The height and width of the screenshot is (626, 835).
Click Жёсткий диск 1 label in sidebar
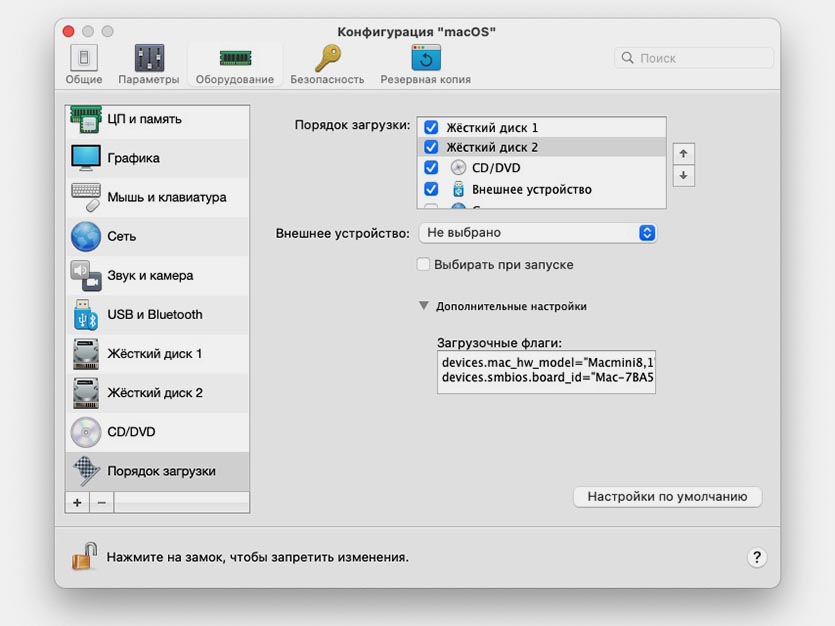(154, 353)
